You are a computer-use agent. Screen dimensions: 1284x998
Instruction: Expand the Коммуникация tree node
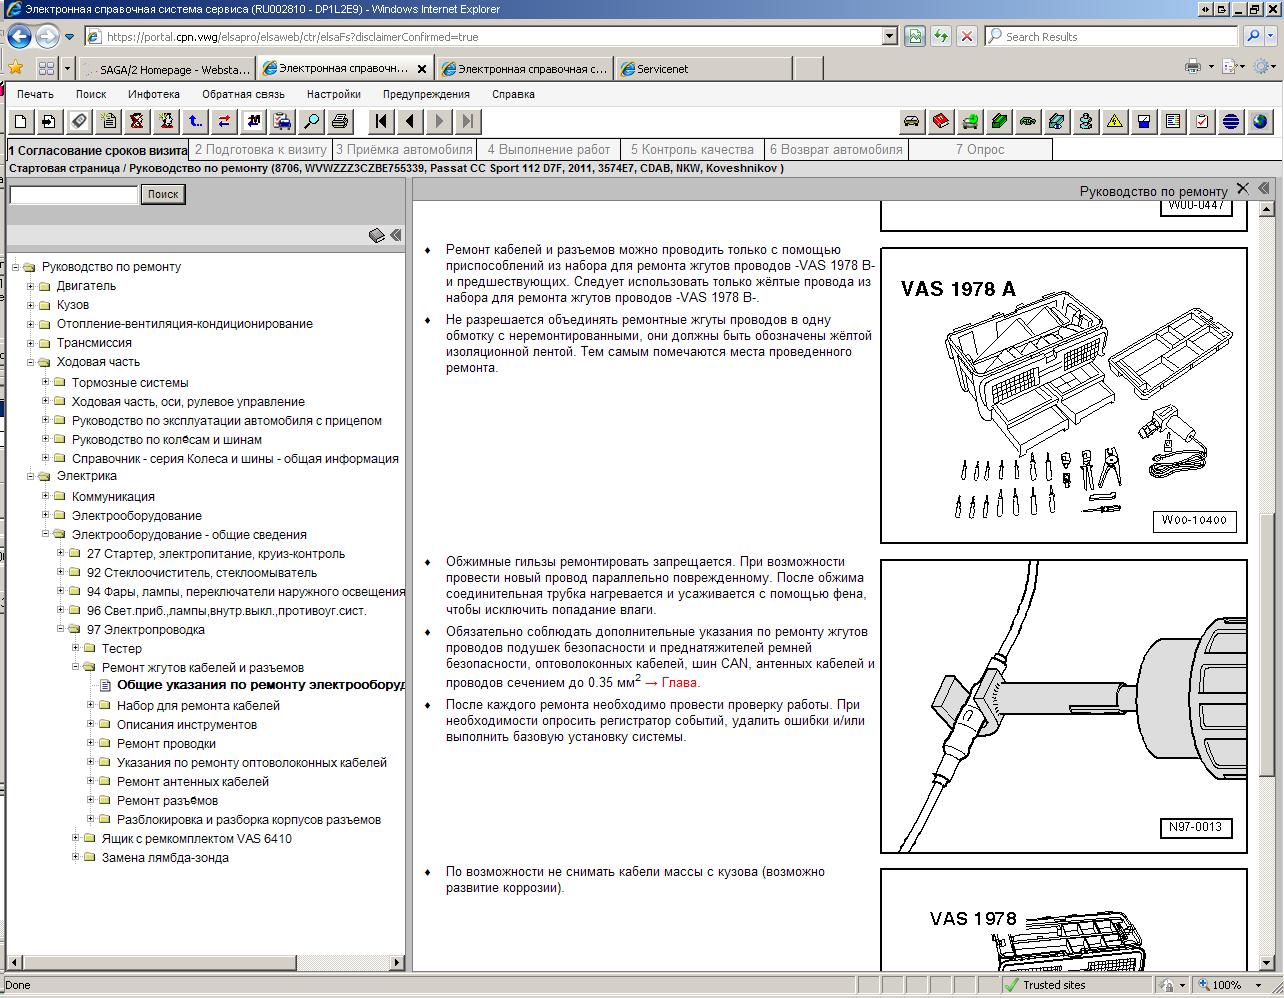point(46,496)
